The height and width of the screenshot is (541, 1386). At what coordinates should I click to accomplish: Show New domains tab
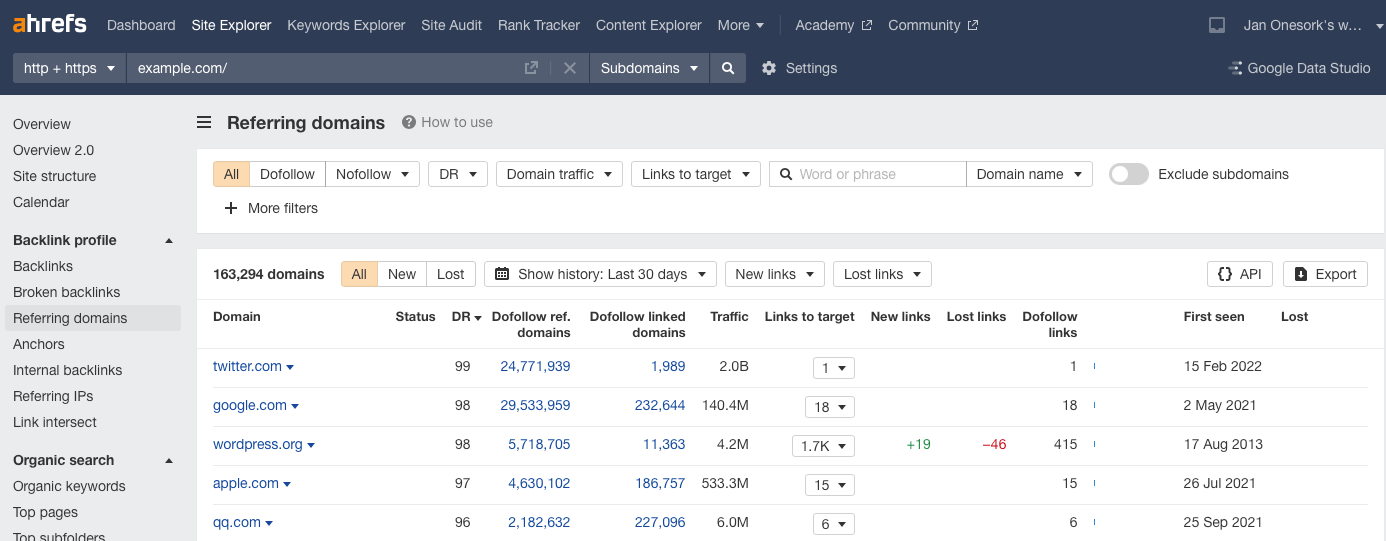pos(402,274)
